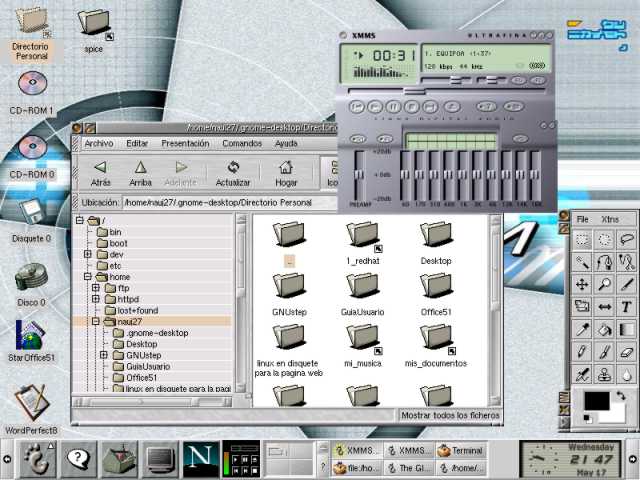Viewport: 640px width, 480px height.
Task: Select the color picker eyedropper tool
Action: point(582,329)
